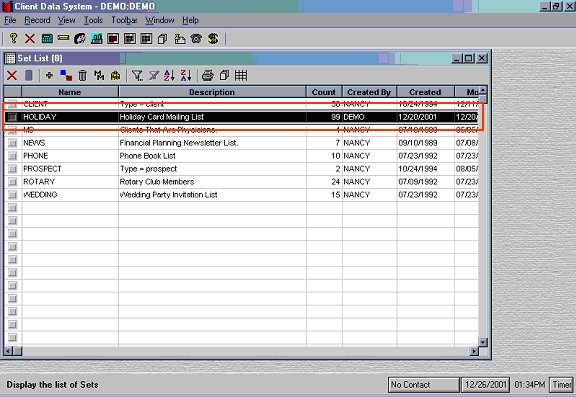Toggle the row selector box for HOLIDAY
Screen dimensions: 576x397
(x=12, y=117)
